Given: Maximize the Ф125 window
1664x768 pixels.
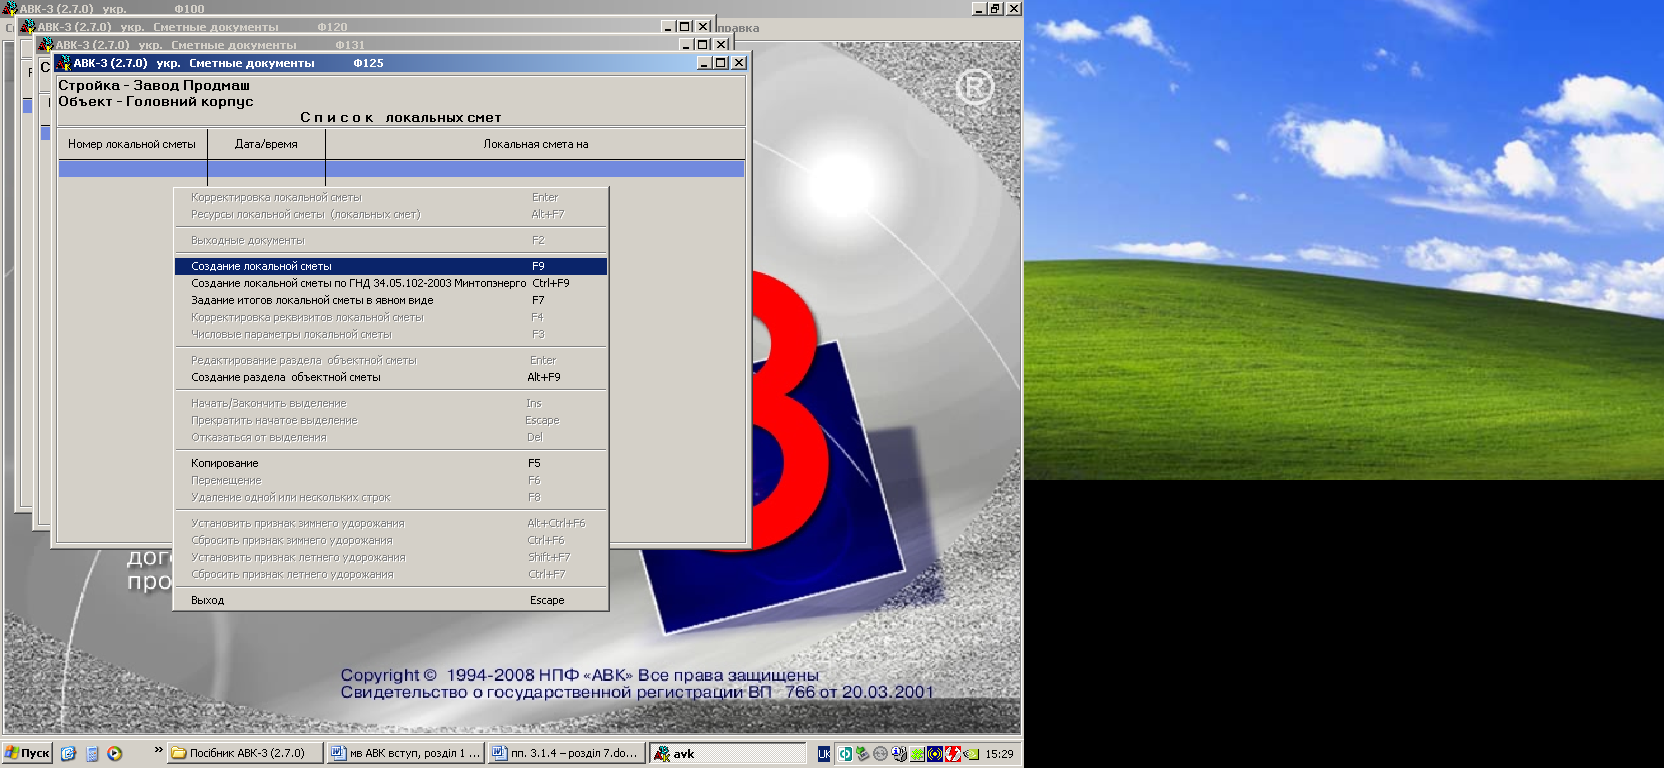Looking at the screenshot, I should 720,63.
